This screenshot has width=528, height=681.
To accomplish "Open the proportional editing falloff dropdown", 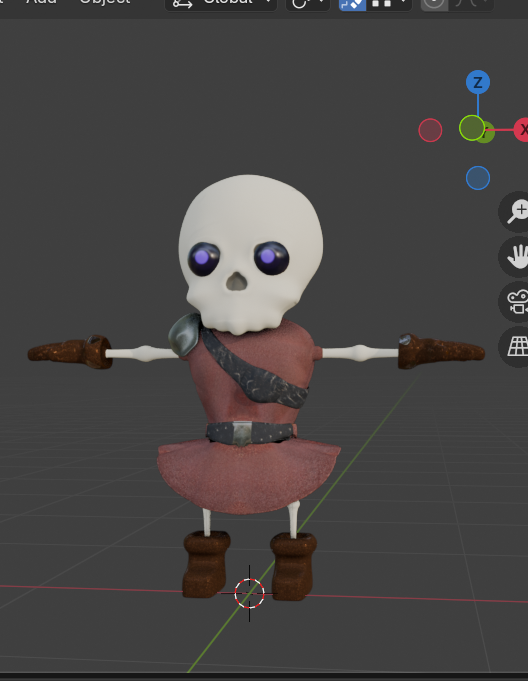I will pyautogui.click(x=471, y=3).
